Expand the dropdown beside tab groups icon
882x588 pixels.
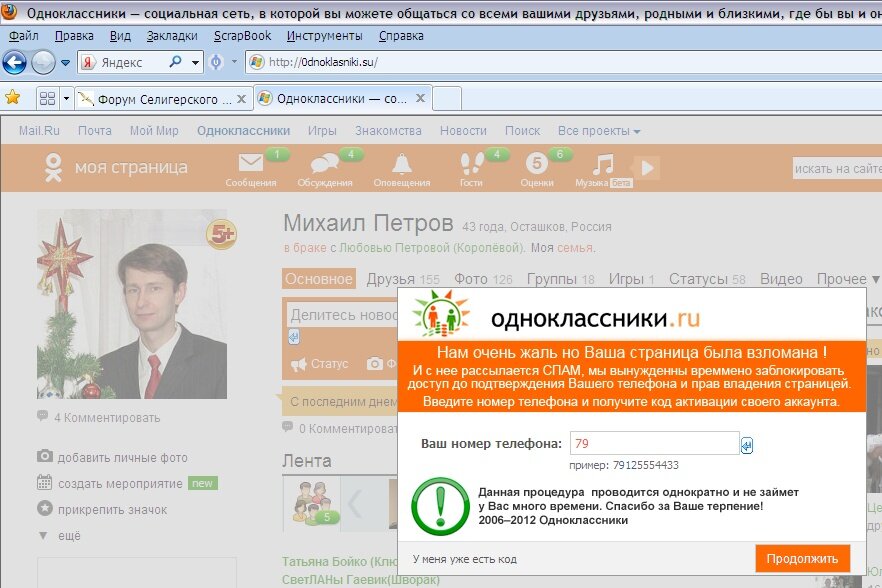coord(66,99)
